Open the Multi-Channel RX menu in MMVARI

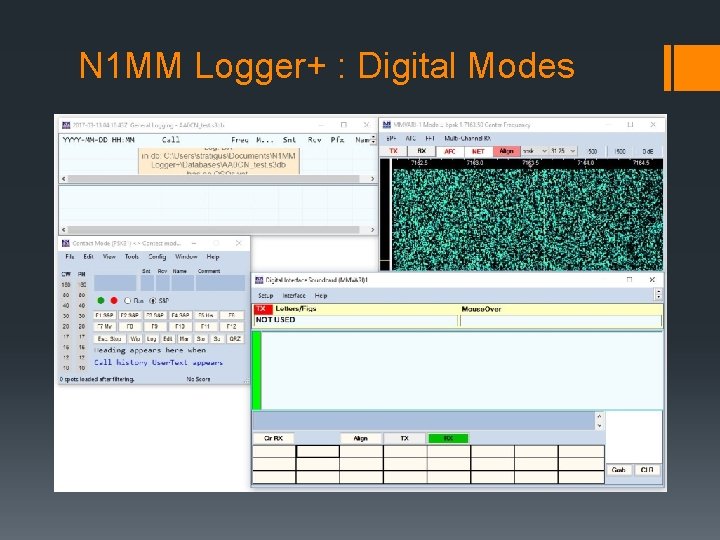(467, 138)
